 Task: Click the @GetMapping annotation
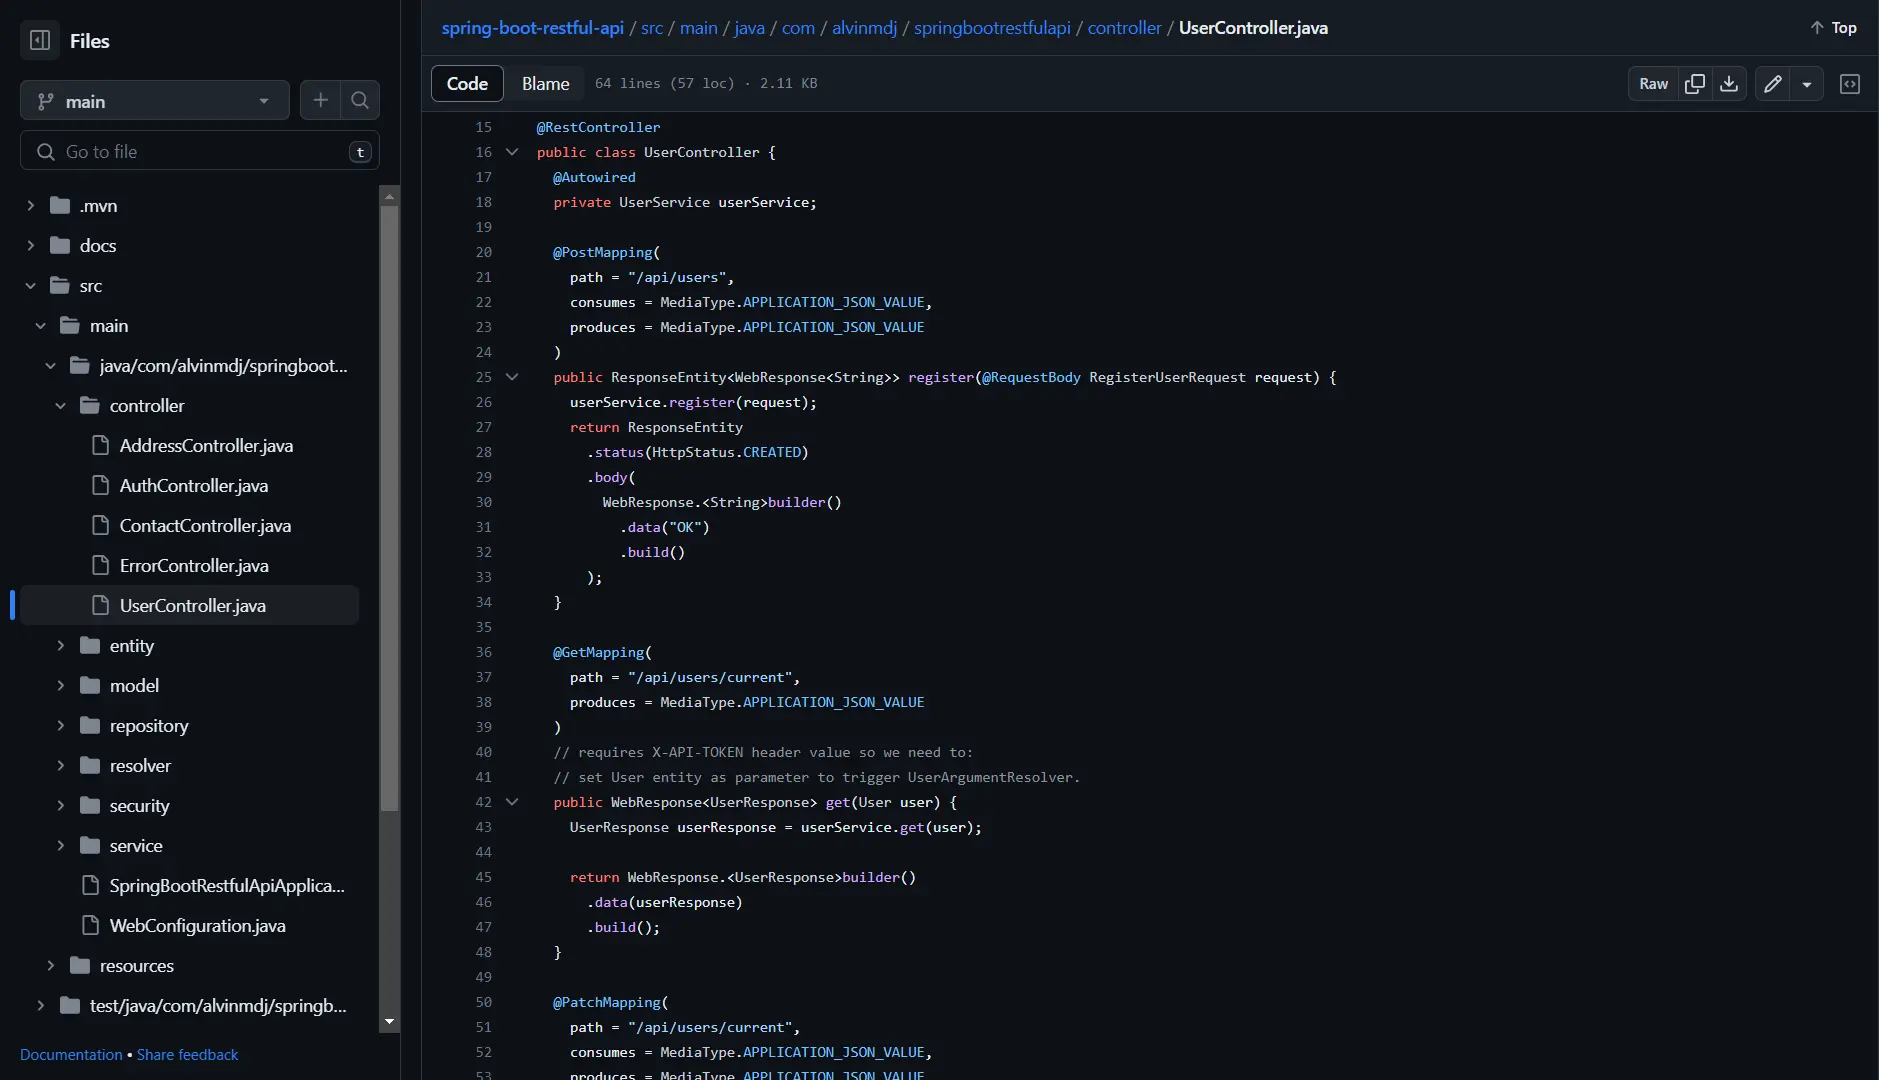(599, 652)
